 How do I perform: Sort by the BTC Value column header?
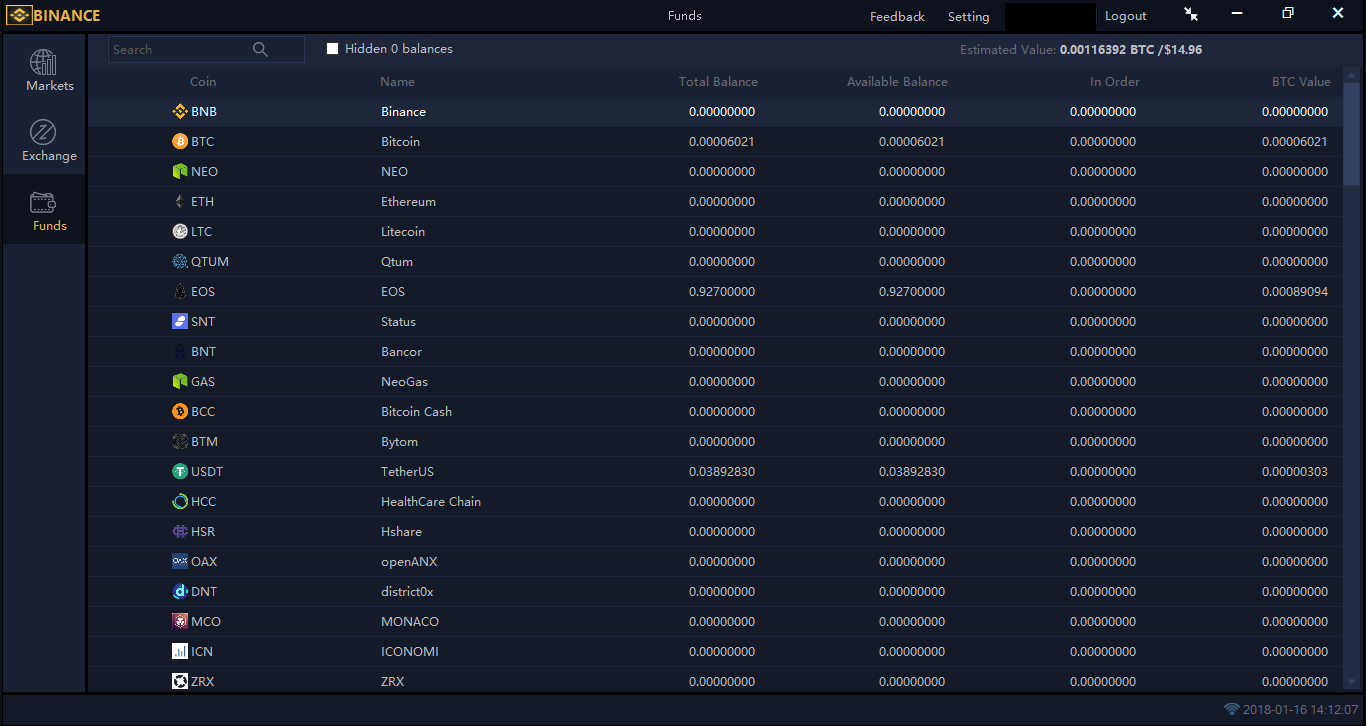[x=1301, y=82]
